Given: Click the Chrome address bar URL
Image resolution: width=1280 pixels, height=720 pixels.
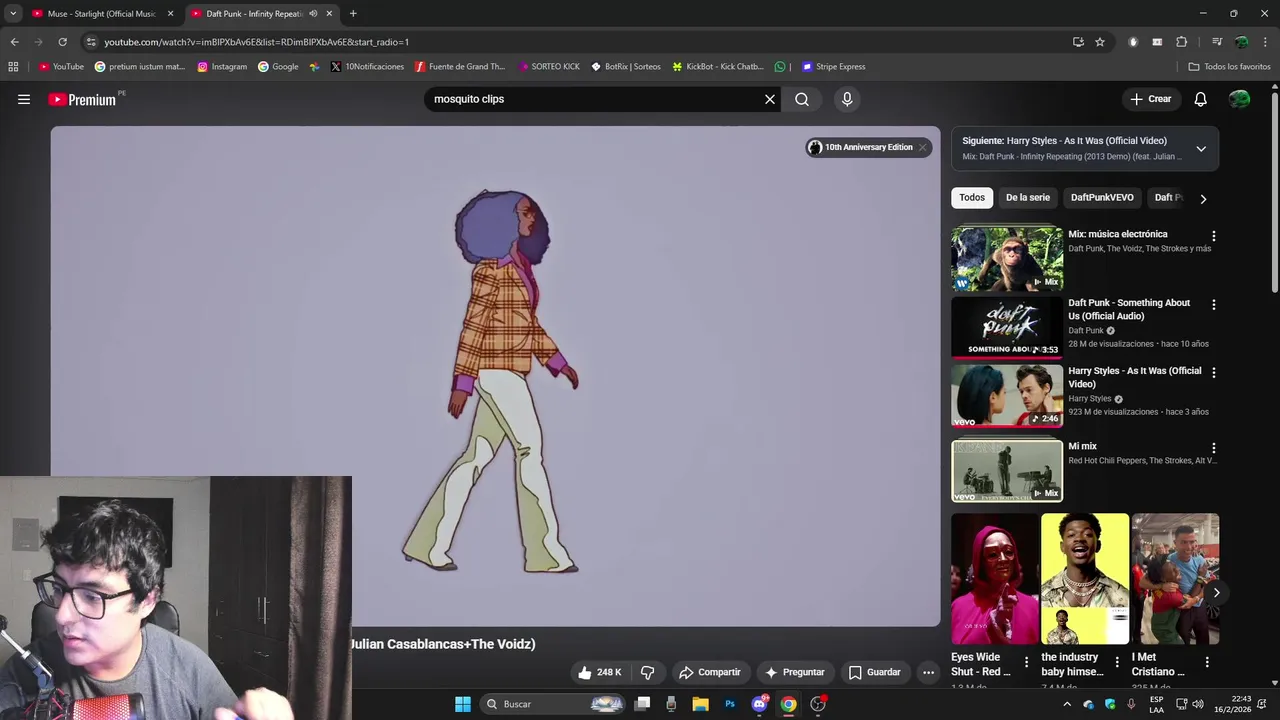Looking at the screenshot, I should (256, 42).
